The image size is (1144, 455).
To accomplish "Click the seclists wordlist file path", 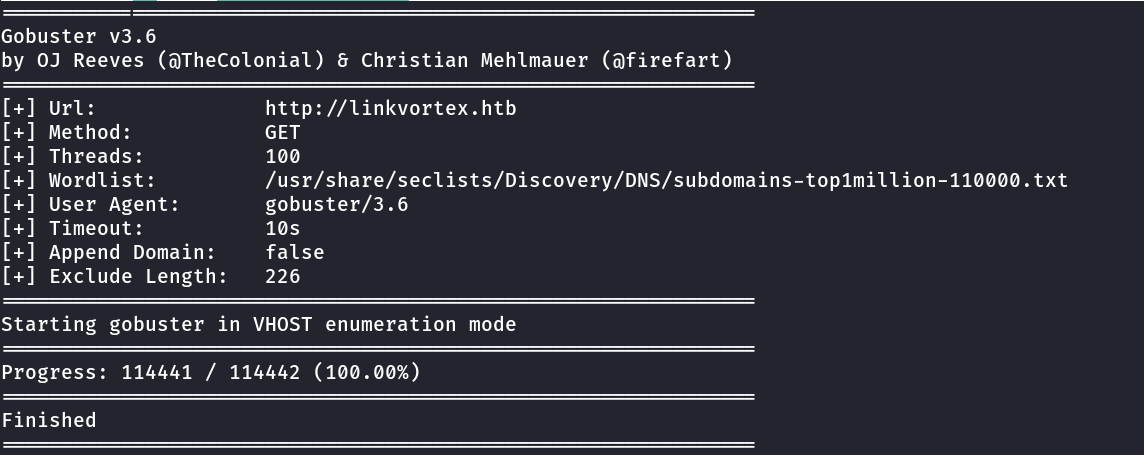I will (666, 181).
